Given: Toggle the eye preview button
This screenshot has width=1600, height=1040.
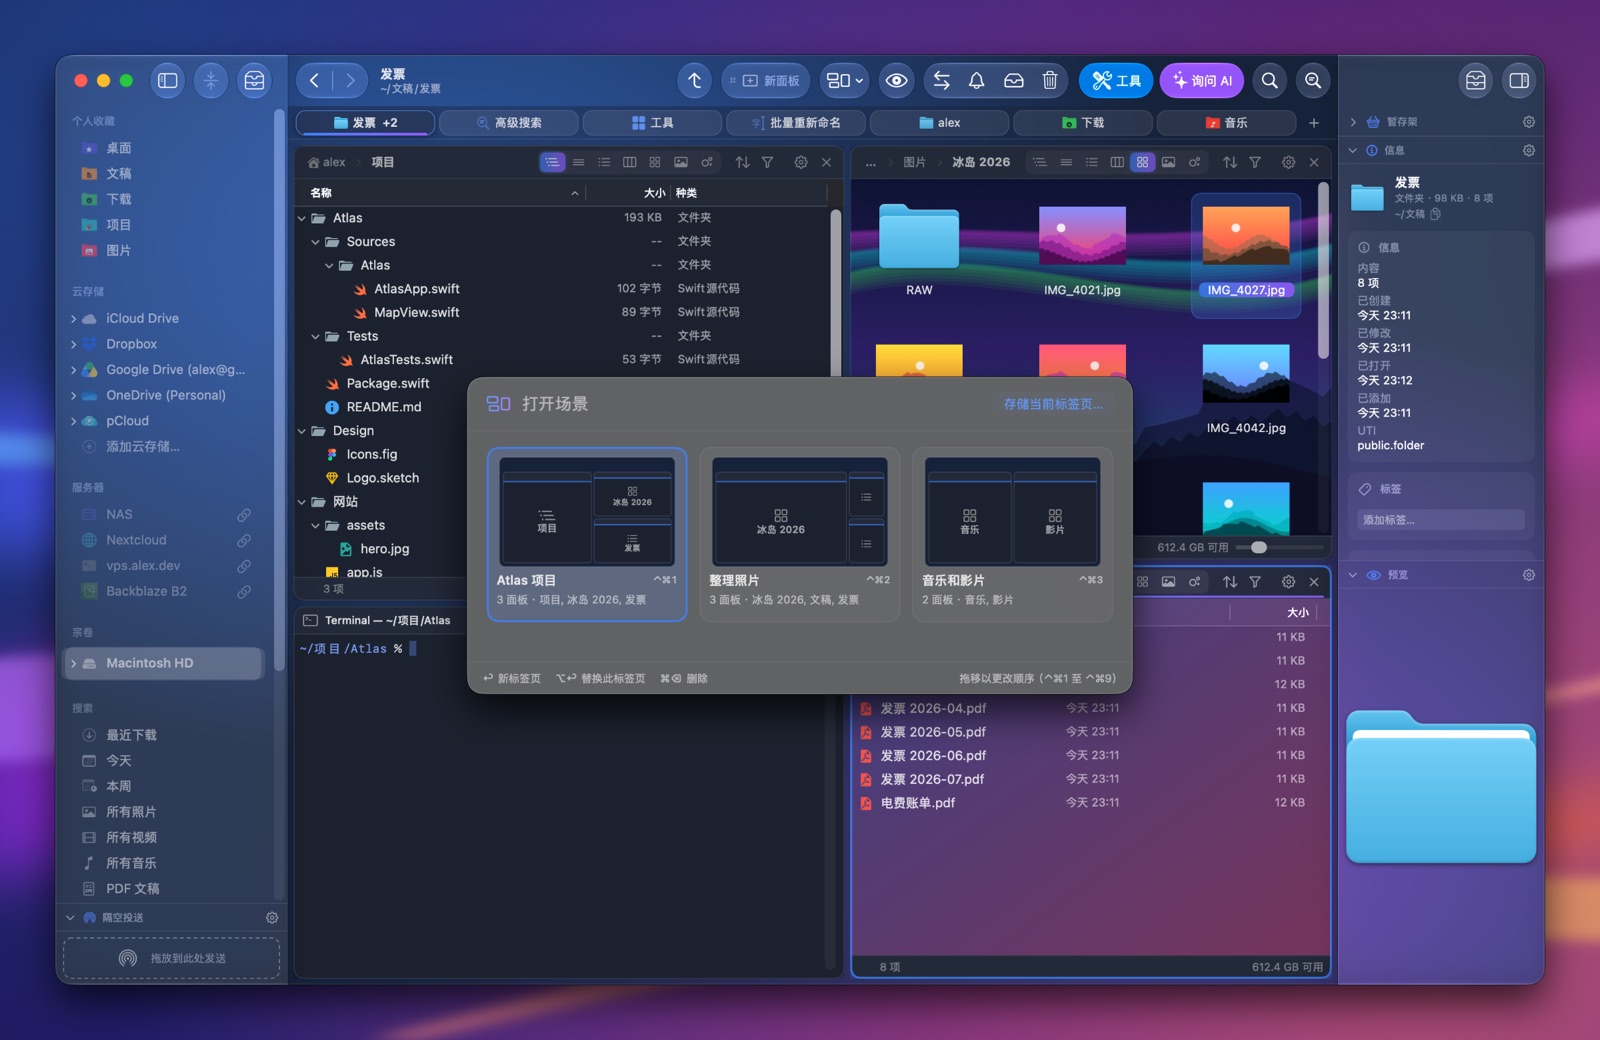Looking at the screenshot, I should (897, 81).
